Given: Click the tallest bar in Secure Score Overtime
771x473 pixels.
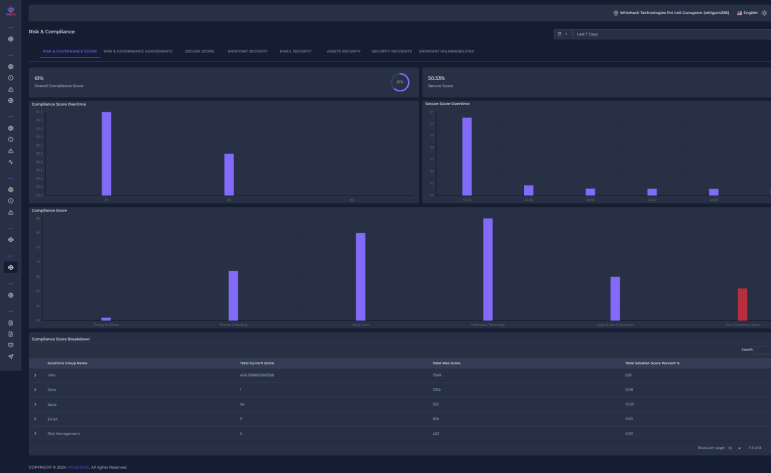Looking at the screenshot, I should tap(467, 156).
